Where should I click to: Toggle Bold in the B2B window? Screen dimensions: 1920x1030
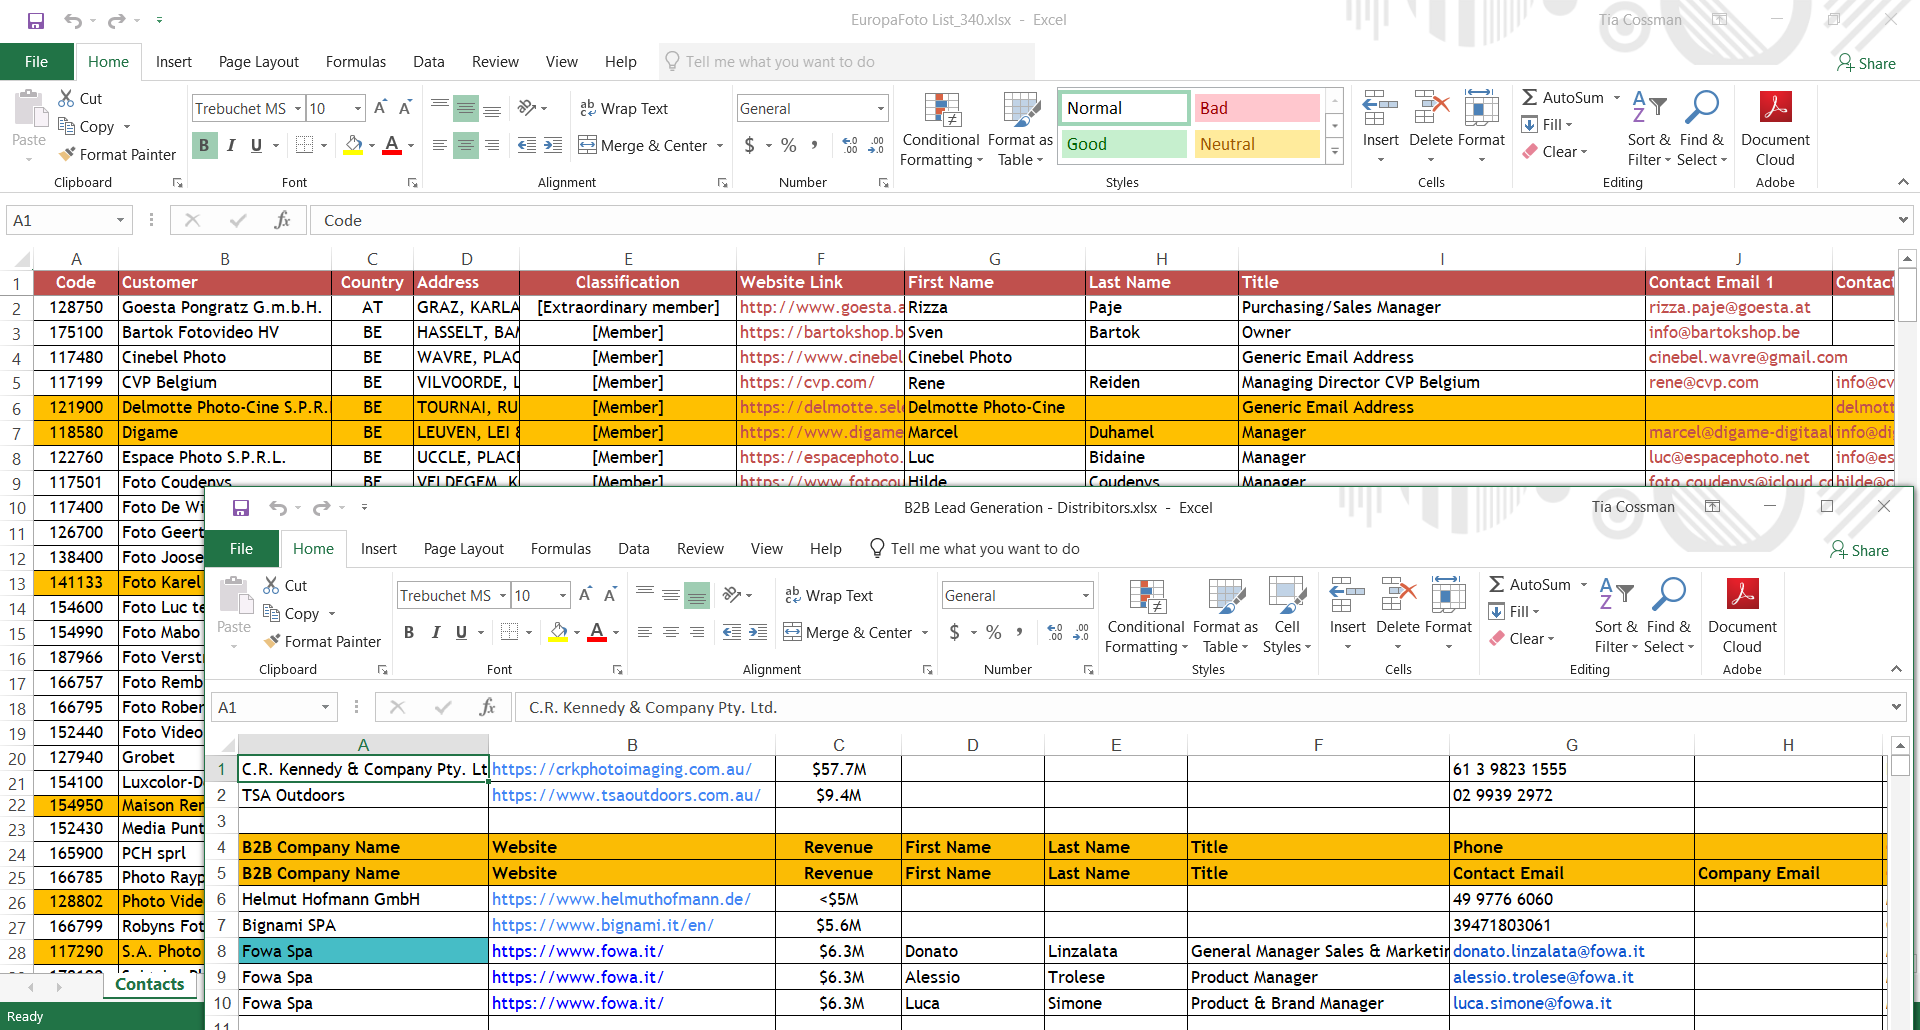[409, 632]
